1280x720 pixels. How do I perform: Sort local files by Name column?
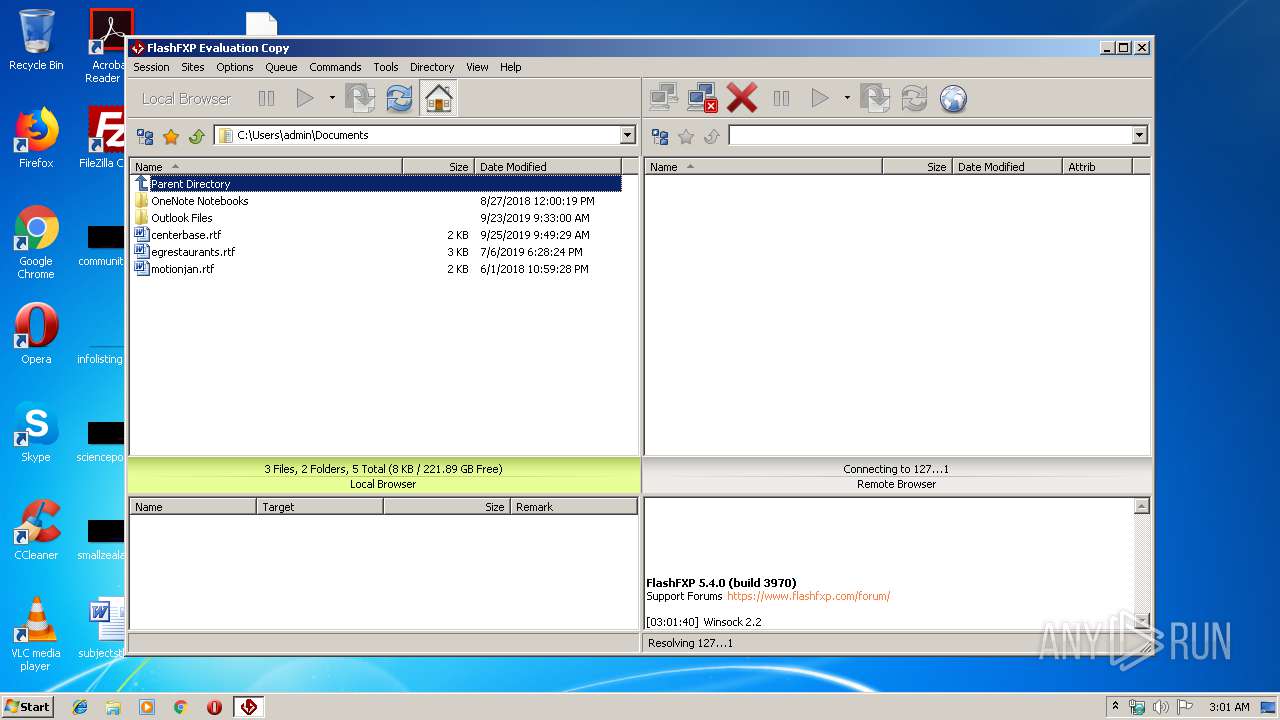tap(267, 167)
